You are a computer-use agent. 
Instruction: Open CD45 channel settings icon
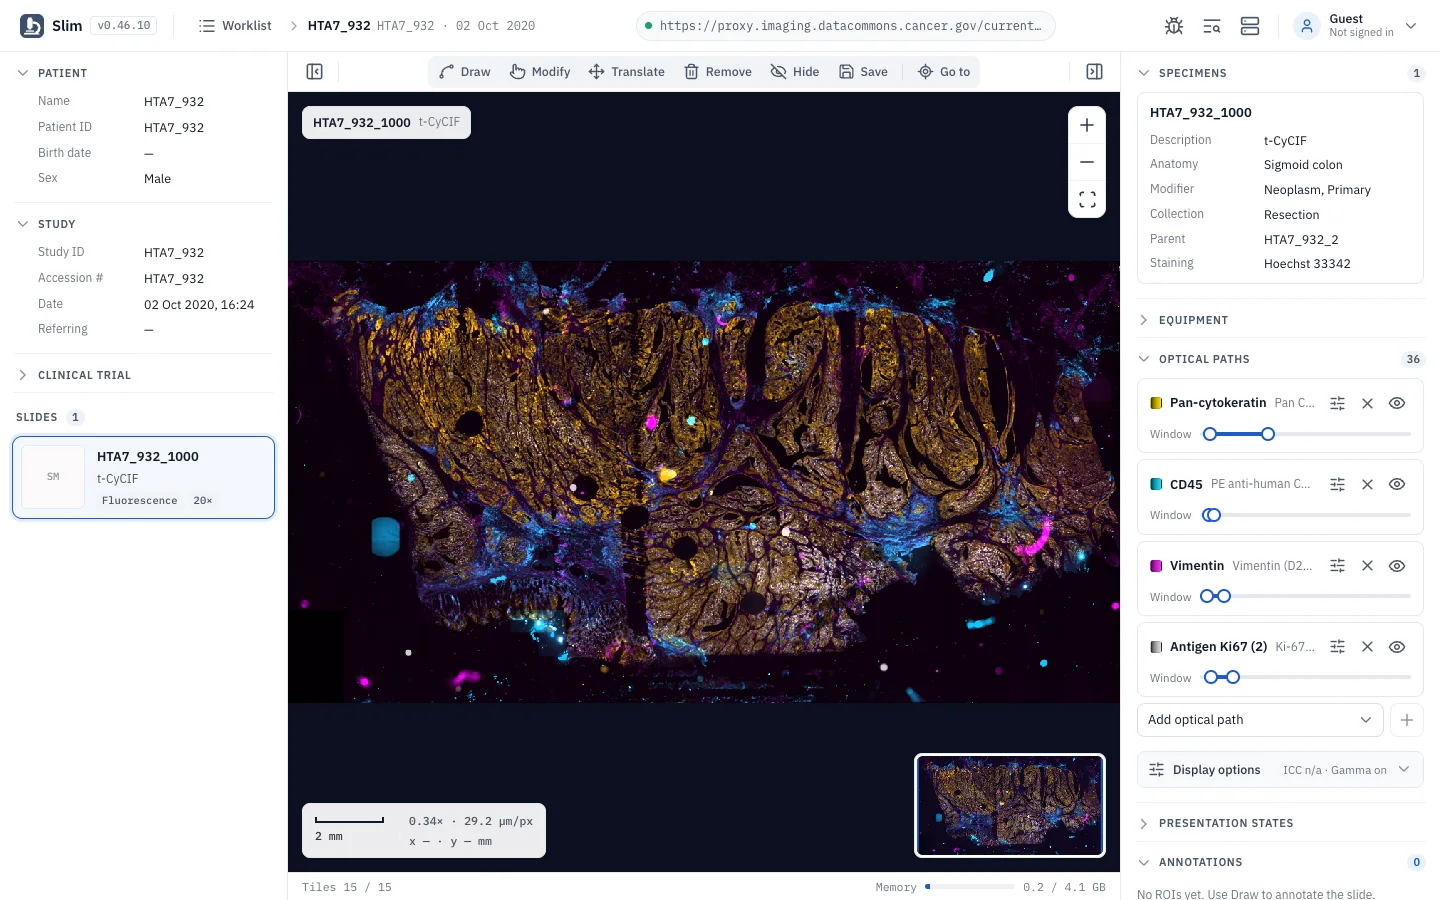1337,484
